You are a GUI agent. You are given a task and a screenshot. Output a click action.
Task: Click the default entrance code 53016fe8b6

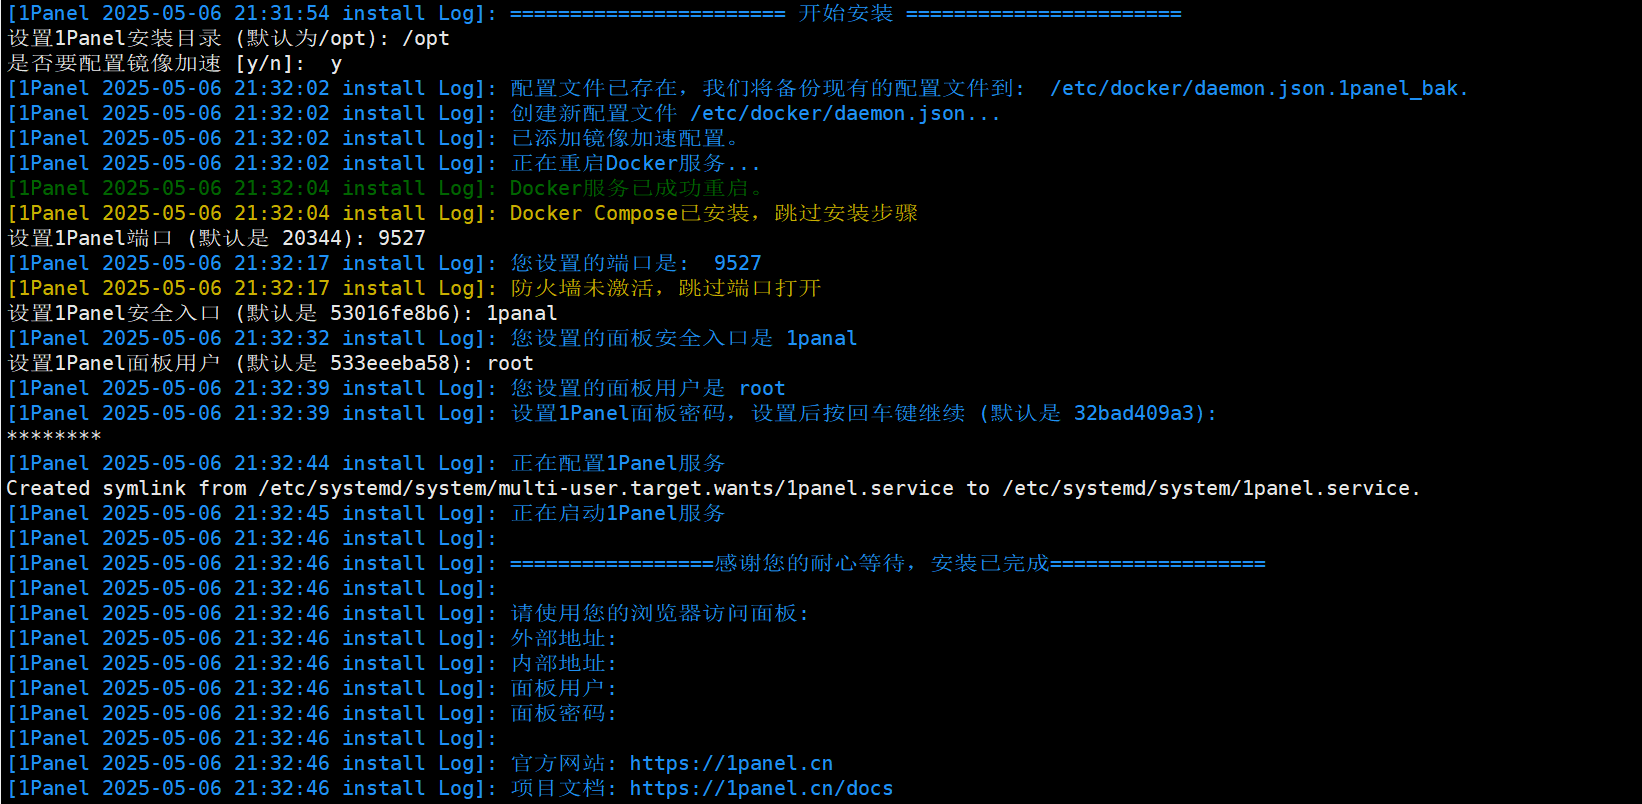(x=390, y=313)
